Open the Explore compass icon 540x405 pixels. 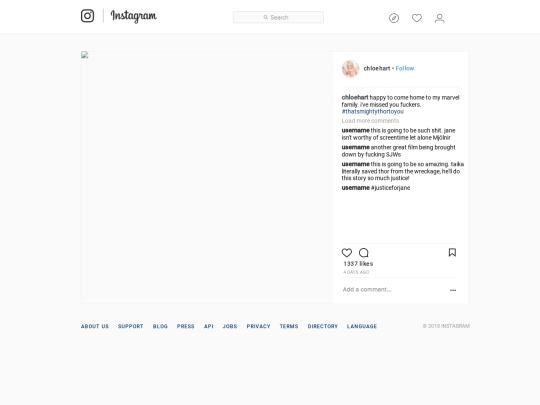click(x=394, y=18)
